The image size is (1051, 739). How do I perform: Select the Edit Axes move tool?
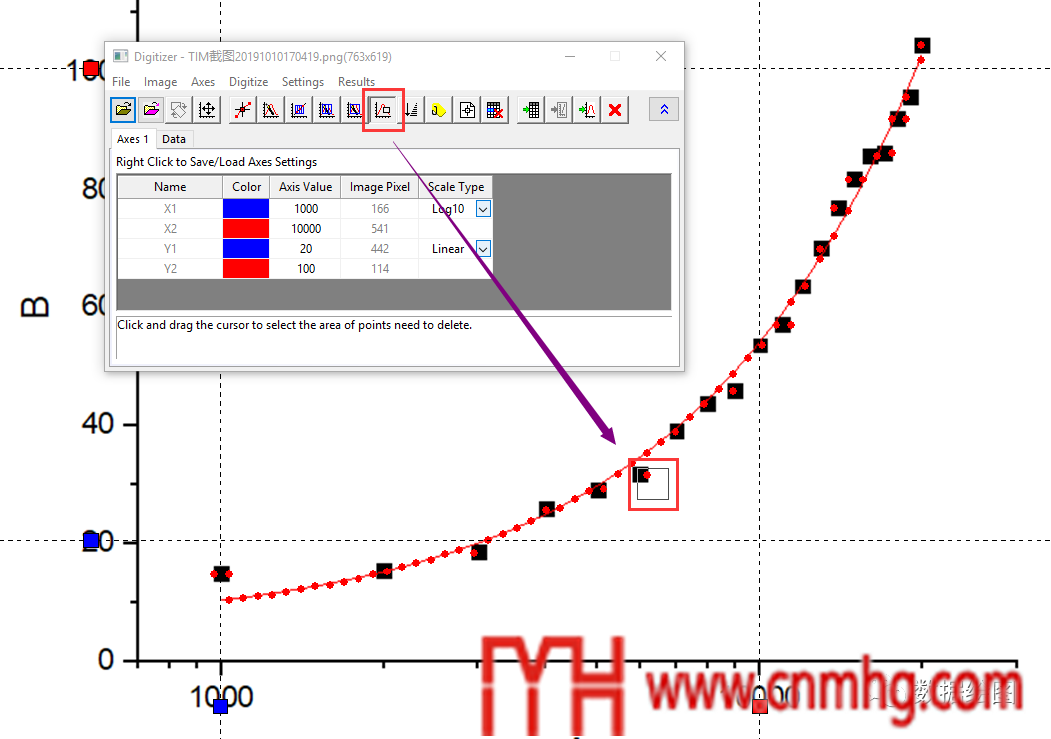click(207, 110)
